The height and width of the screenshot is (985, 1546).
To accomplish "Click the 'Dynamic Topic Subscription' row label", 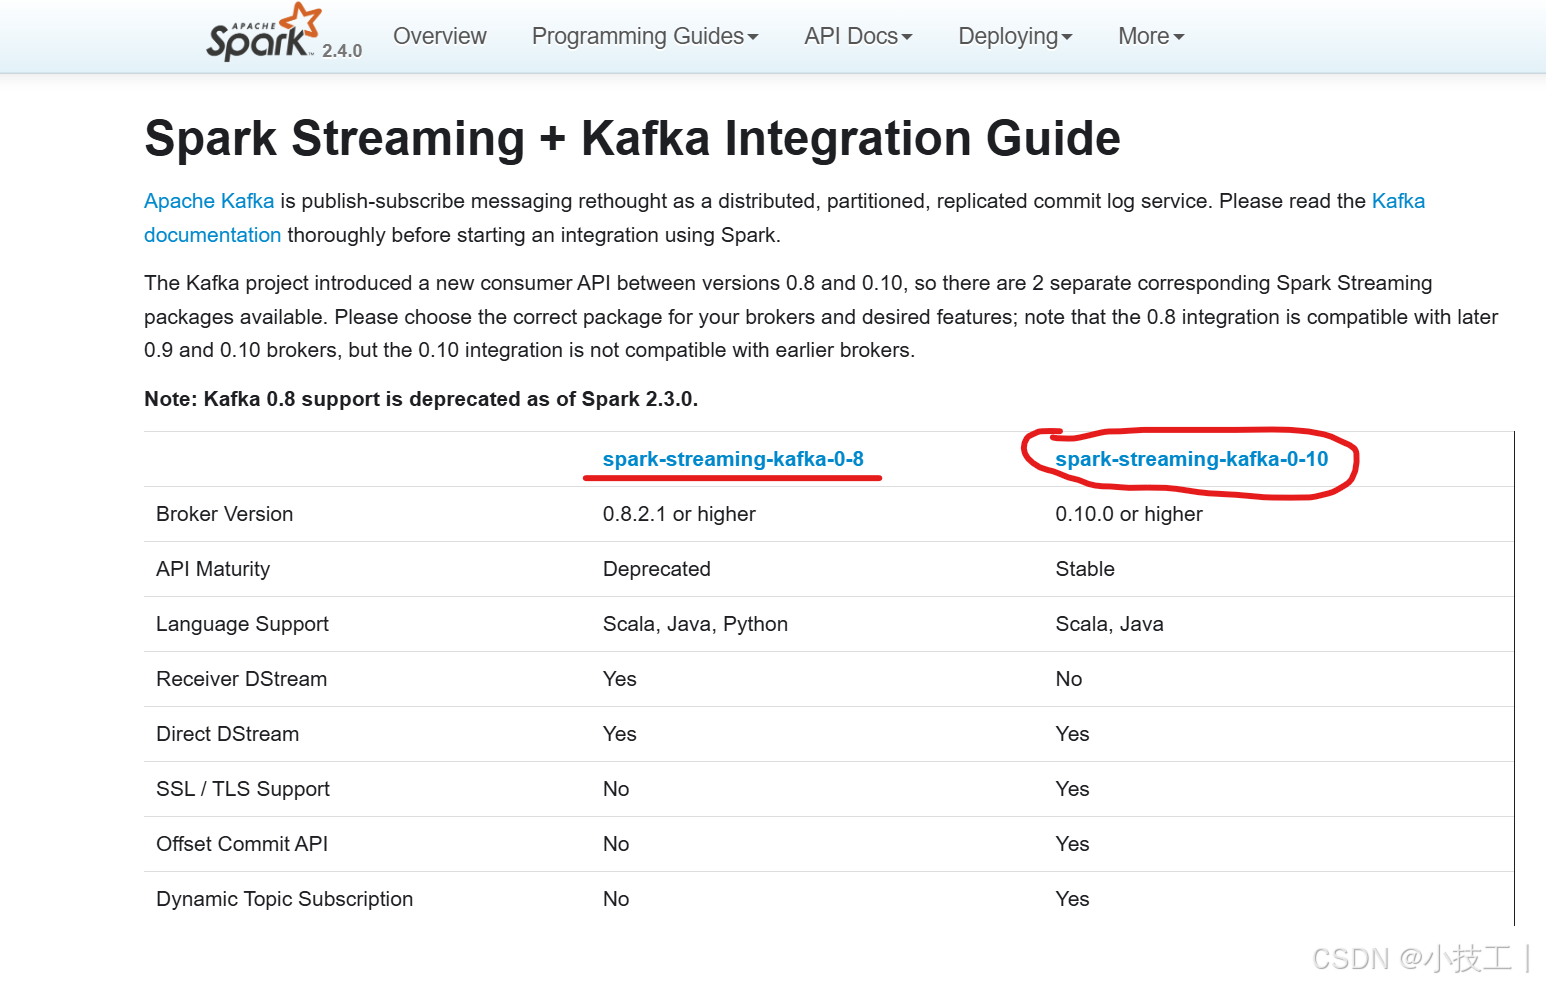I will tap(285, 899).
